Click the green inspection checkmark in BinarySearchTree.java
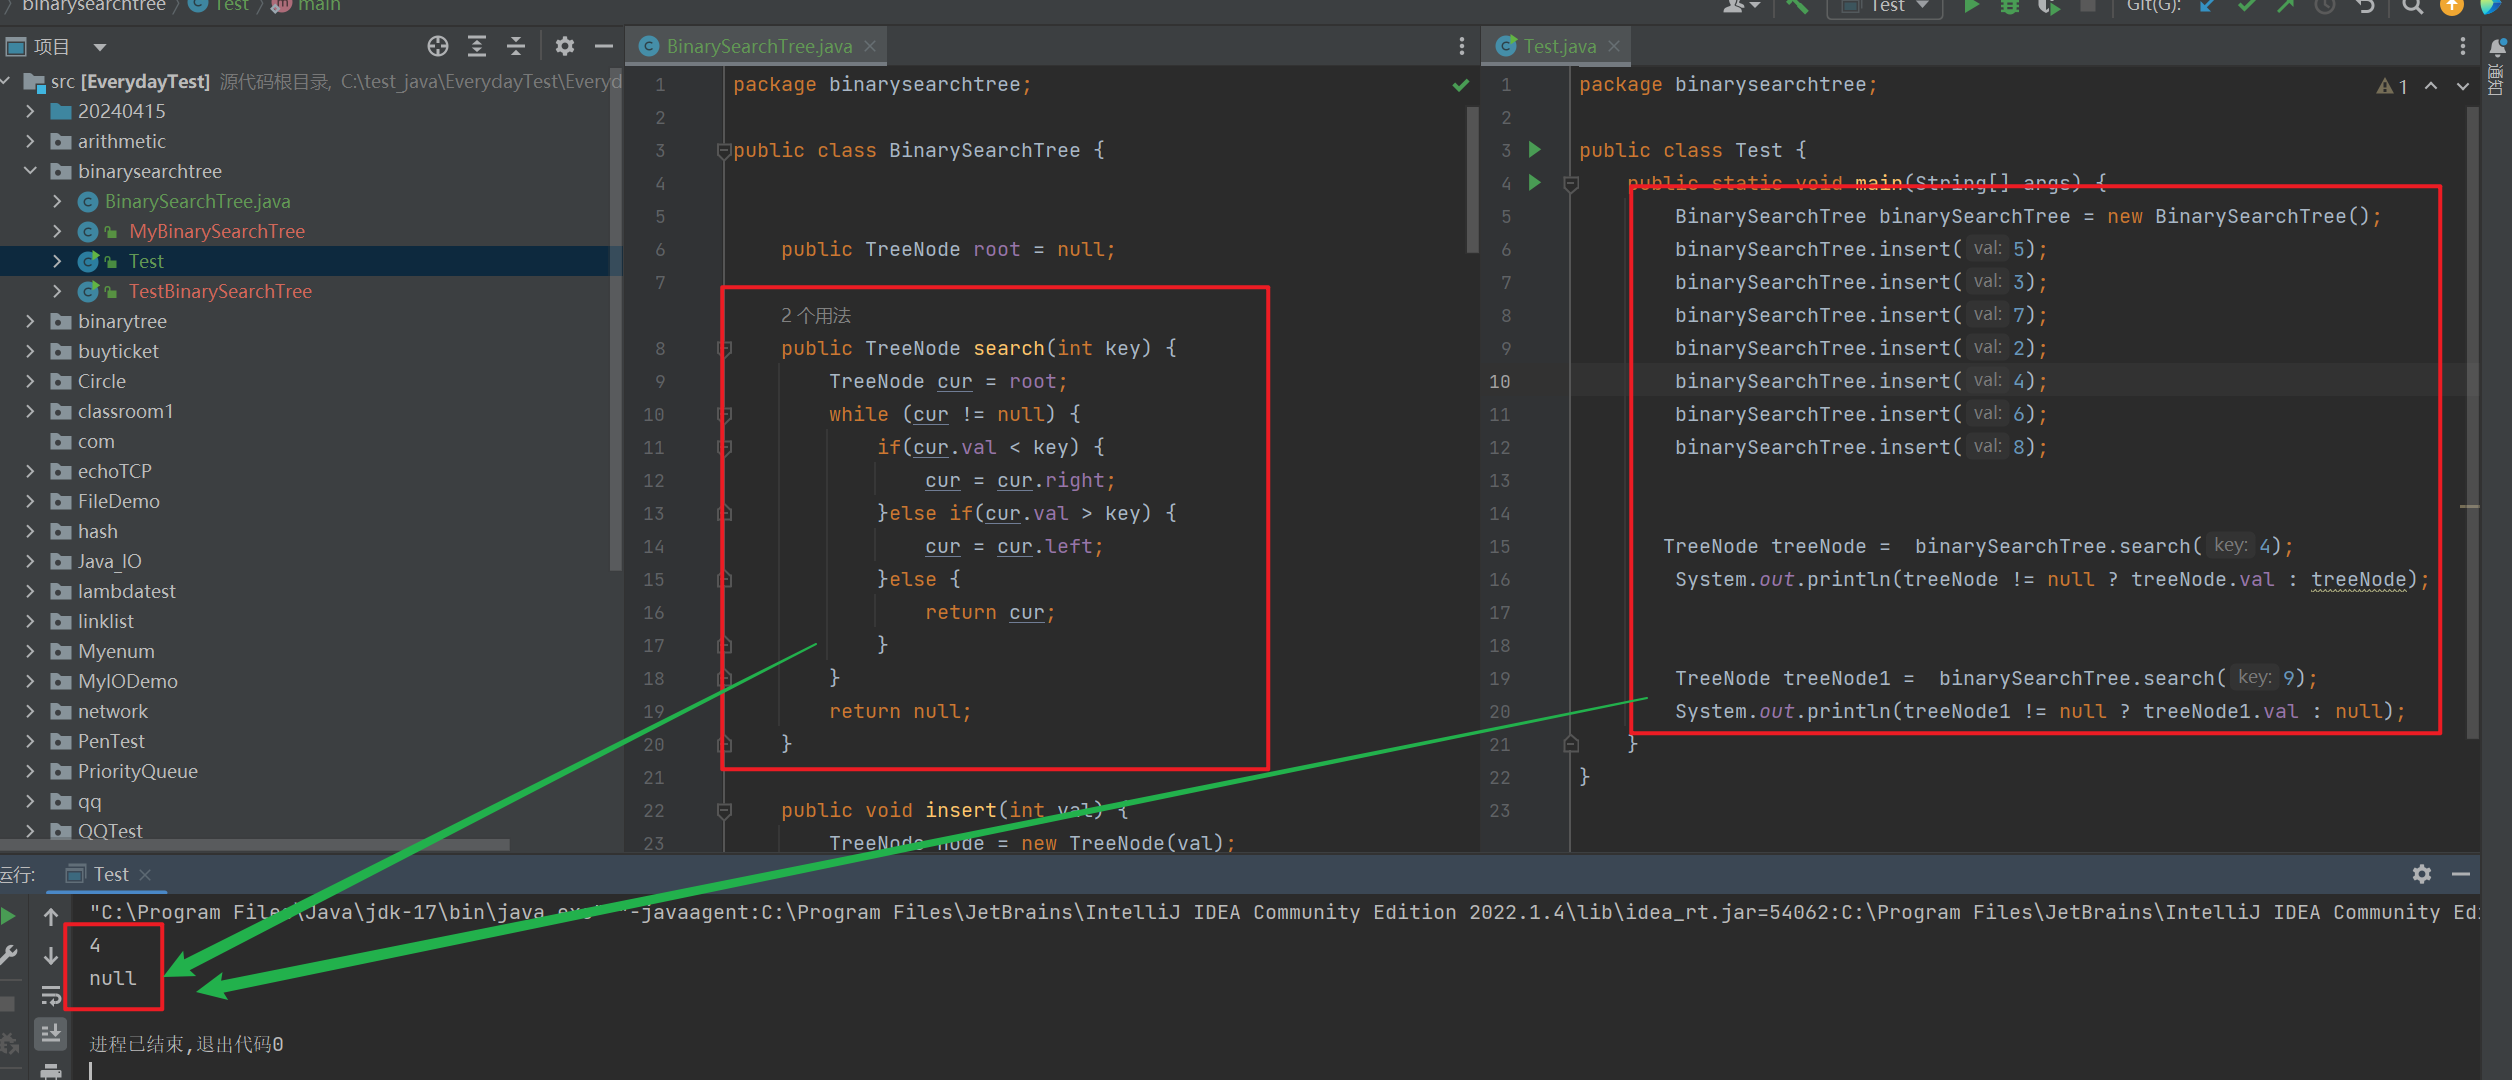This screenshot has height=1080, width=2512. pyautogui.click(x=1461, y=86)
